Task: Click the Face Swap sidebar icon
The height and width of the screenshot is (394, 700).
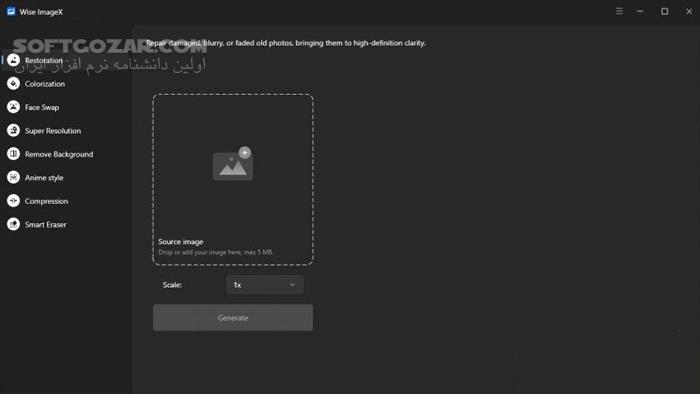Action: (x=13, y=107)
